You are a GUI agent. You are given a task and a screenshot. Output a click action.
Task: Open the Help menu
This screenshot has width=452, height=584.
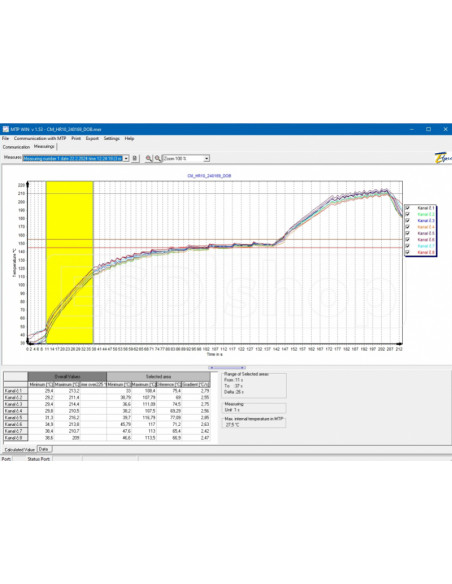pos(129,138)
